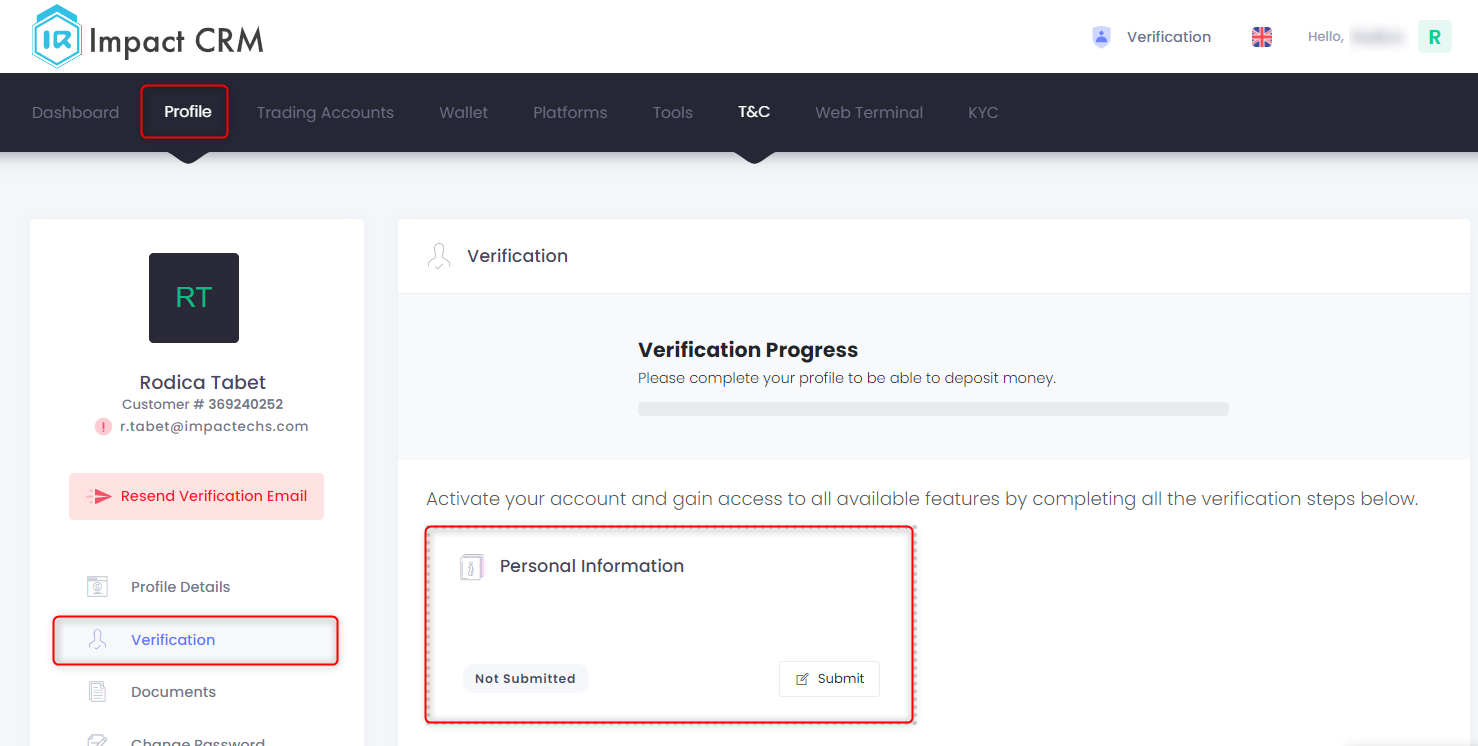This screenshot has height=746, width=1478.
Task: Click the Impact CRM logo icon
Action: [55, 36]
